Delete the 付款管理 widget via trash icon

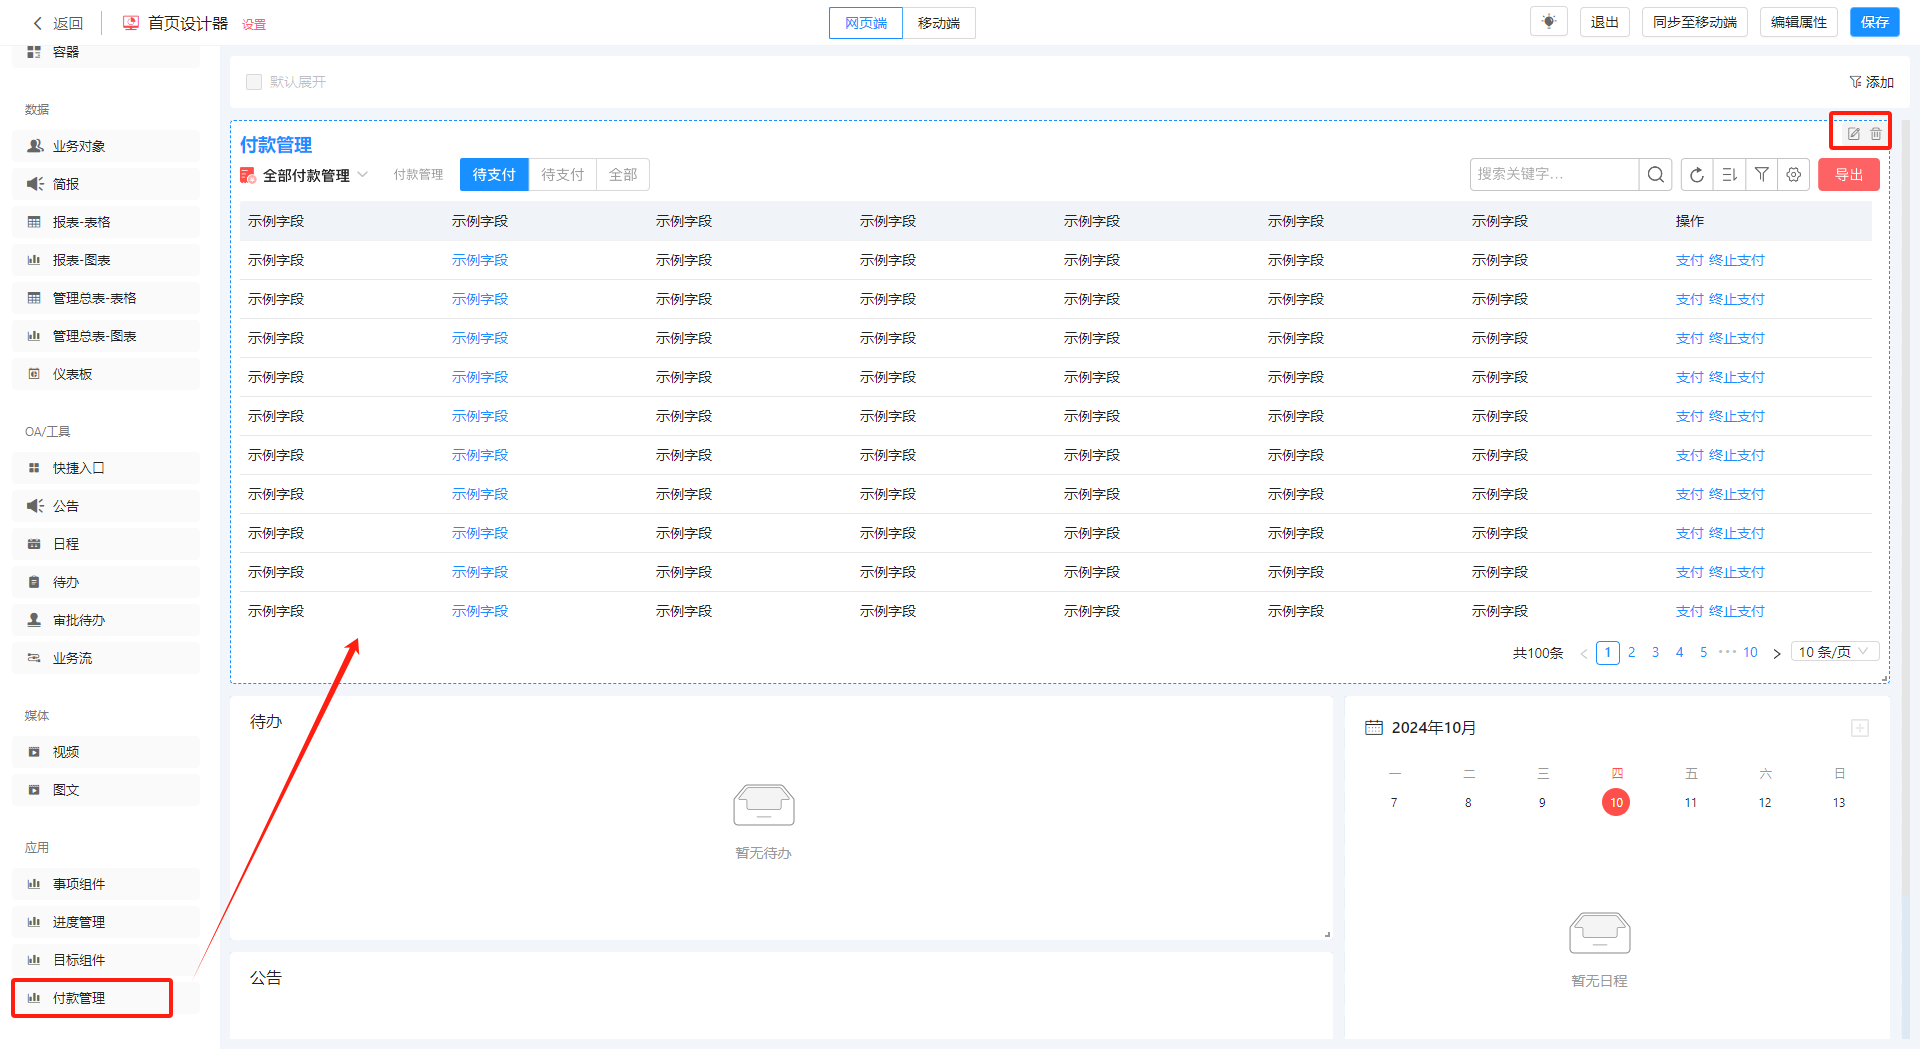click(1876, 133)
